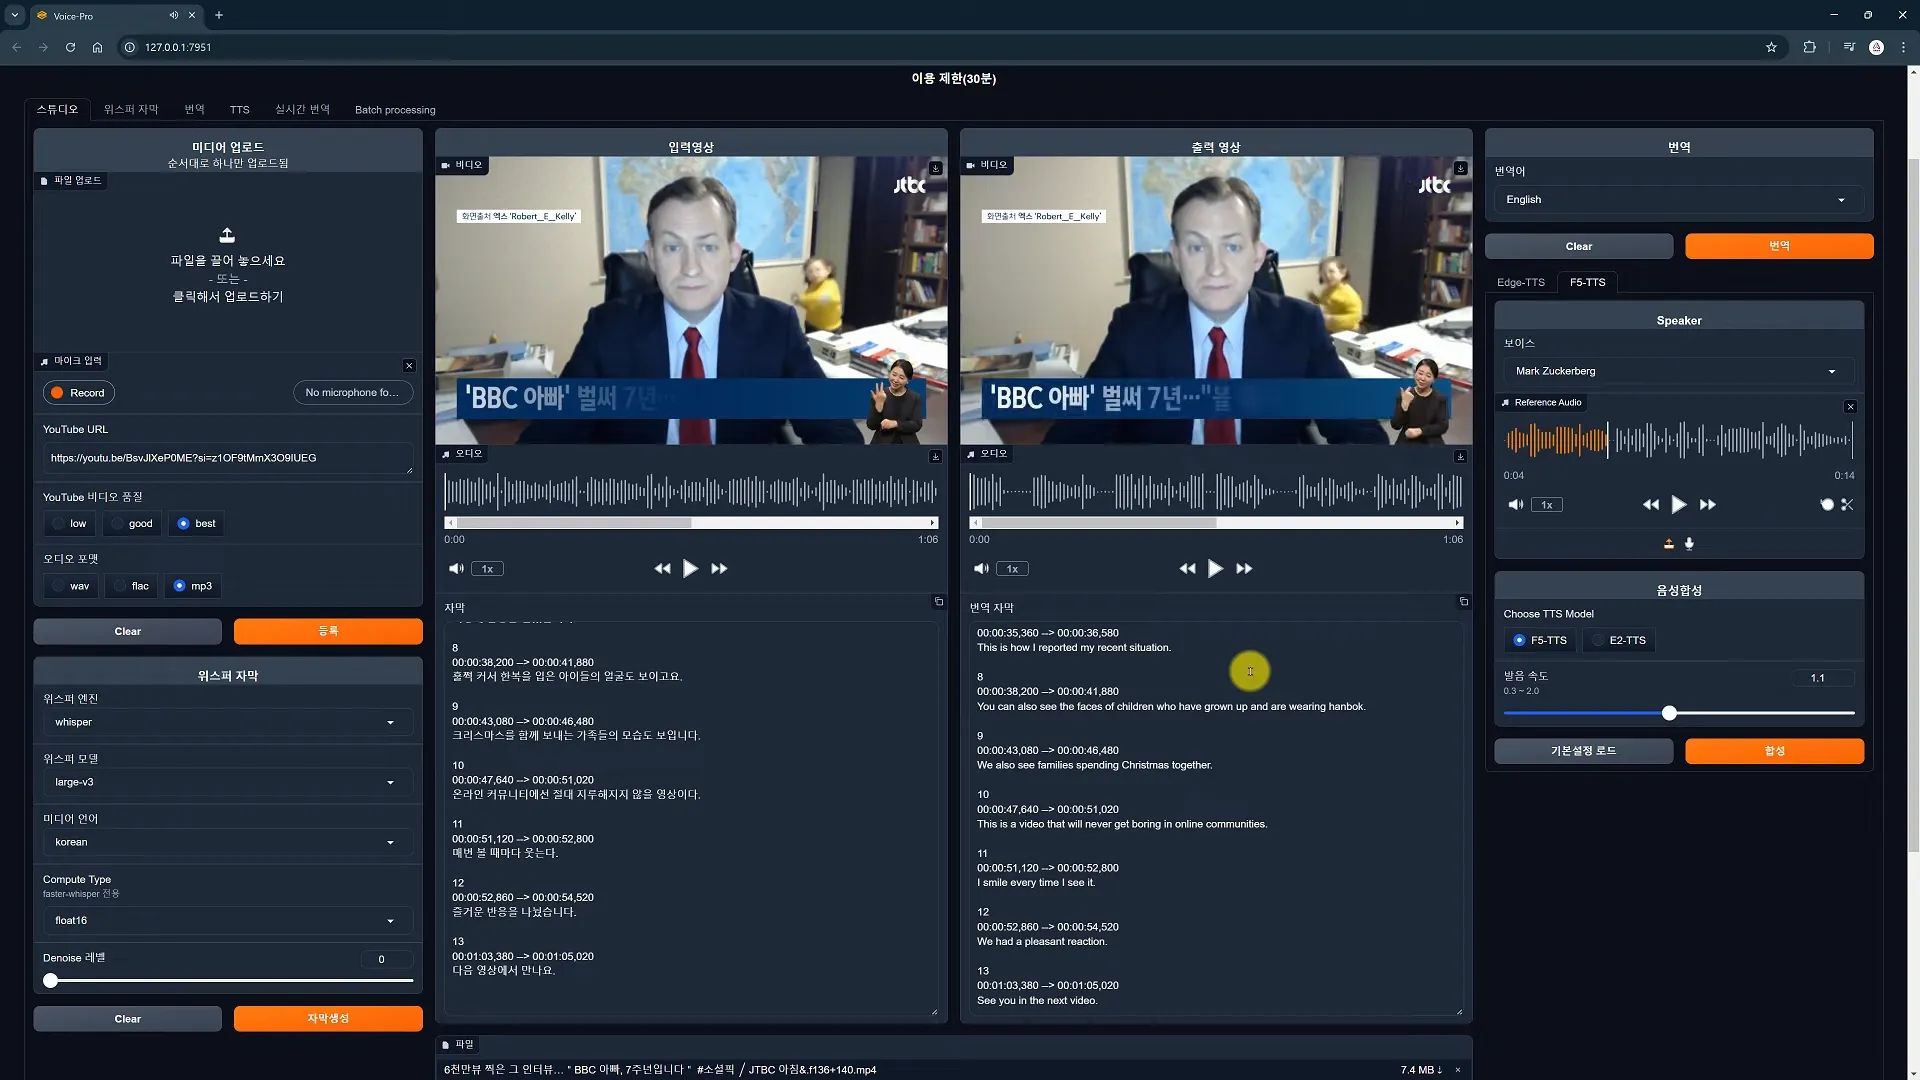Select the E2-TTS model radio button
The width and height of the screenshot is (1920, 1080).
1597,640
